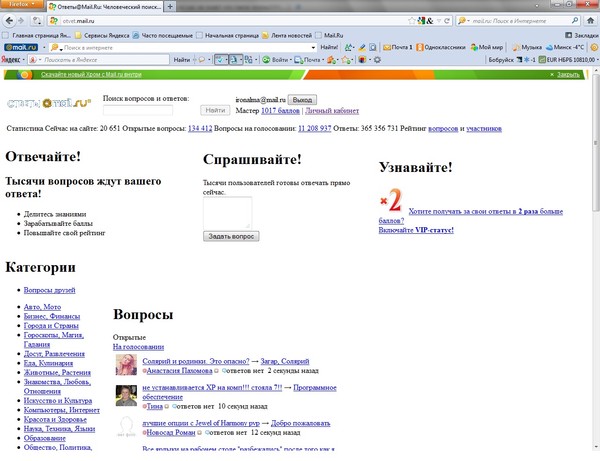Image resolution: width=600 pixels, height=461 pixels.
Task: Open the Компьютеры, Интернет category
Action: click(62, 410)
